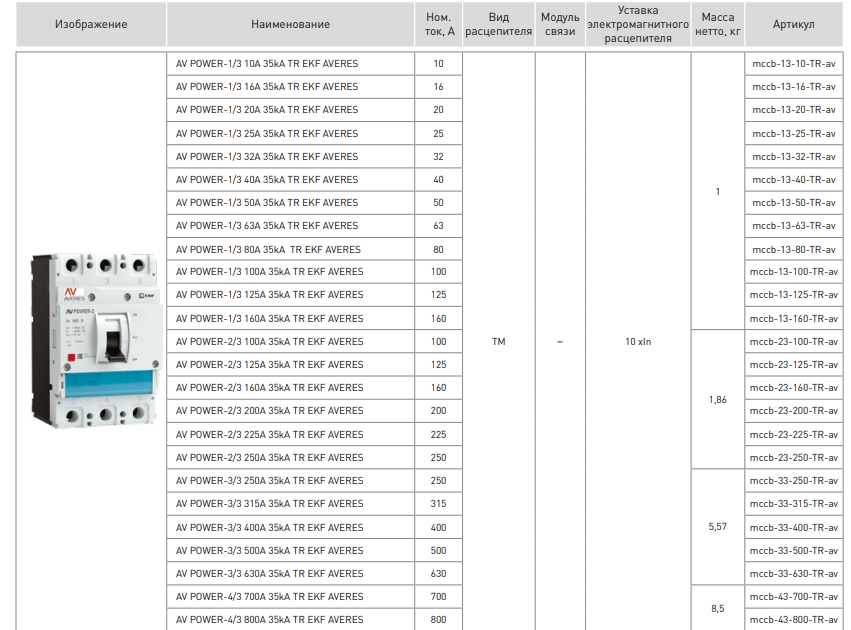Screen dimensions: 851x630
Task: Click the release type cell "TM"
Action: click(x=499, y=342)
